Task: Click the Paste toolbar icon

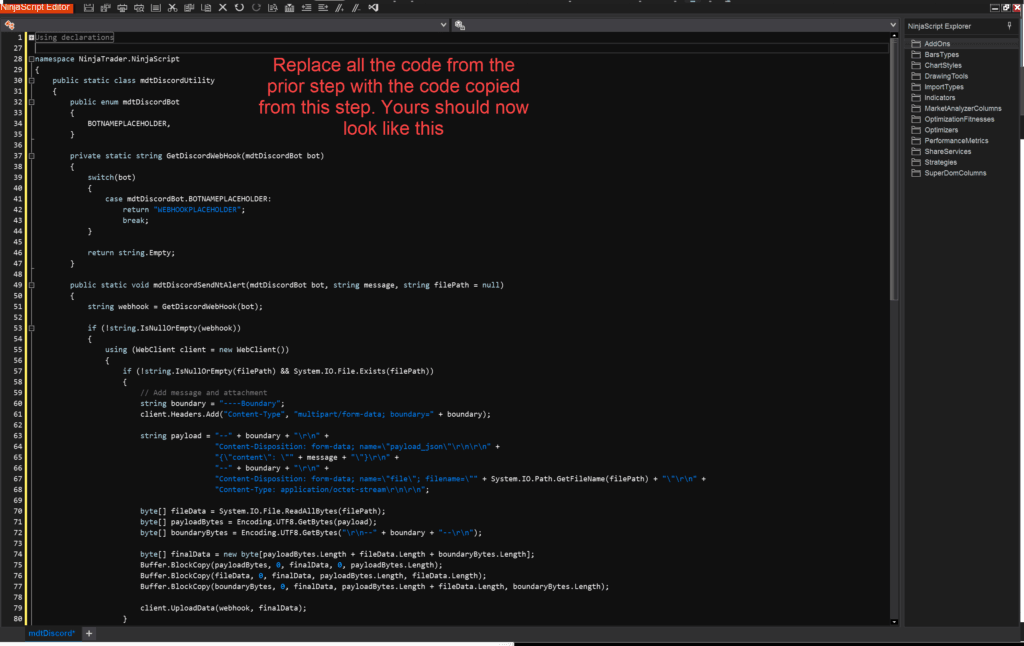Action: (x=206, y=8)
